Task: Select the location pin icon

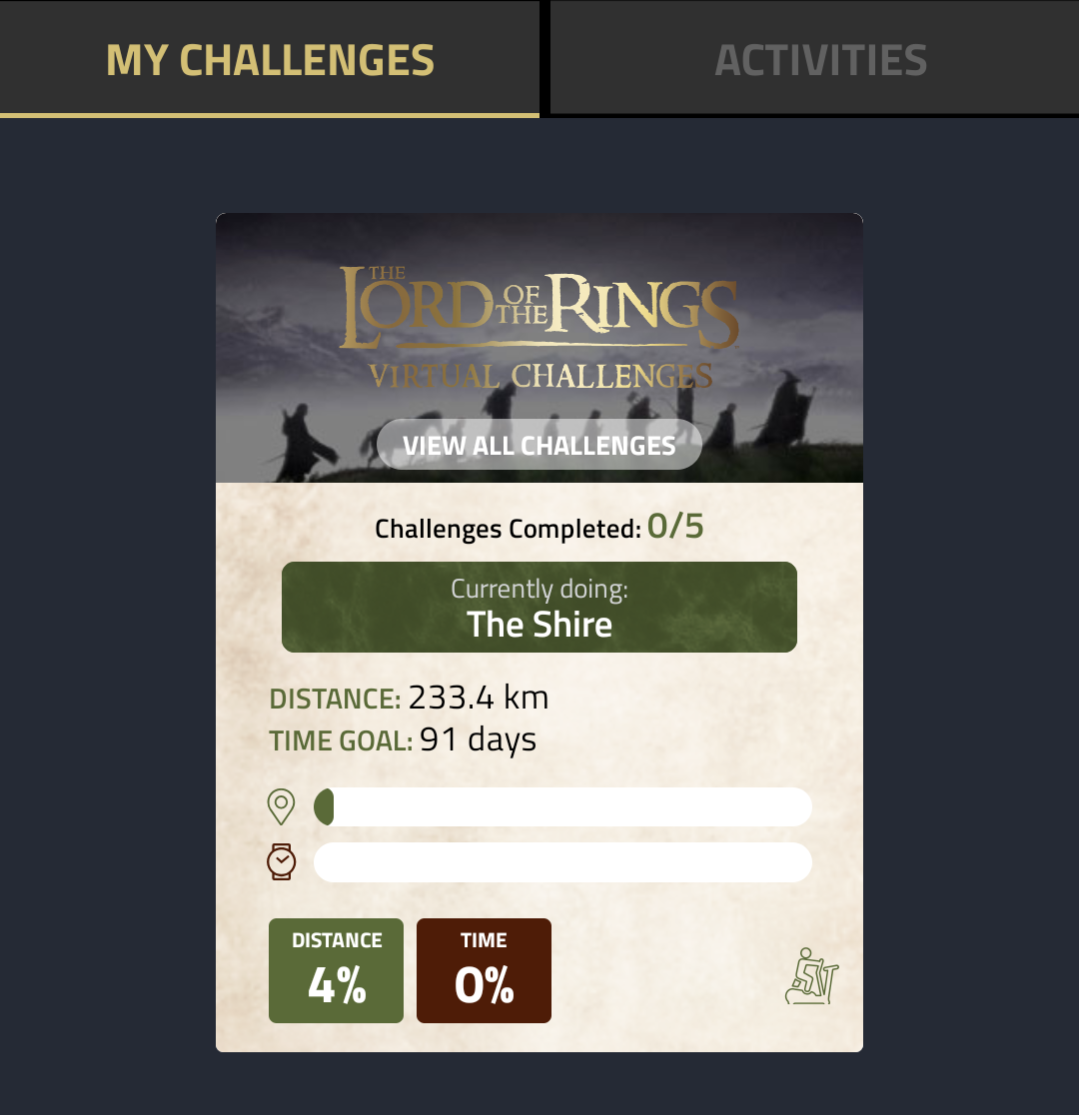Action: tap(281, 807)
